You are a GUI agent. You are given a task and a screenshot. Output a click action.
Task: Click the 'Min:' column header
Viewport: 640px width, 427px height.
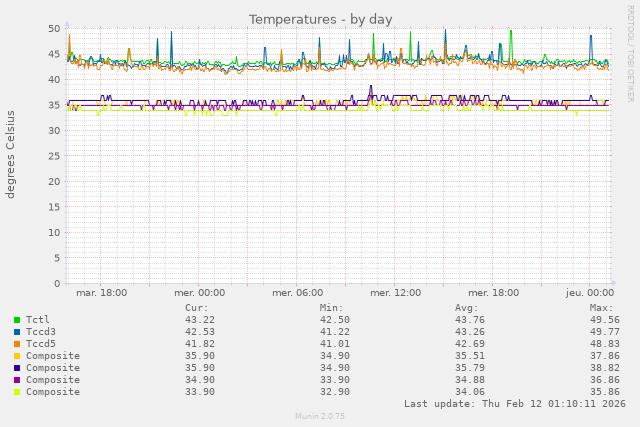[x=332, y=308]
